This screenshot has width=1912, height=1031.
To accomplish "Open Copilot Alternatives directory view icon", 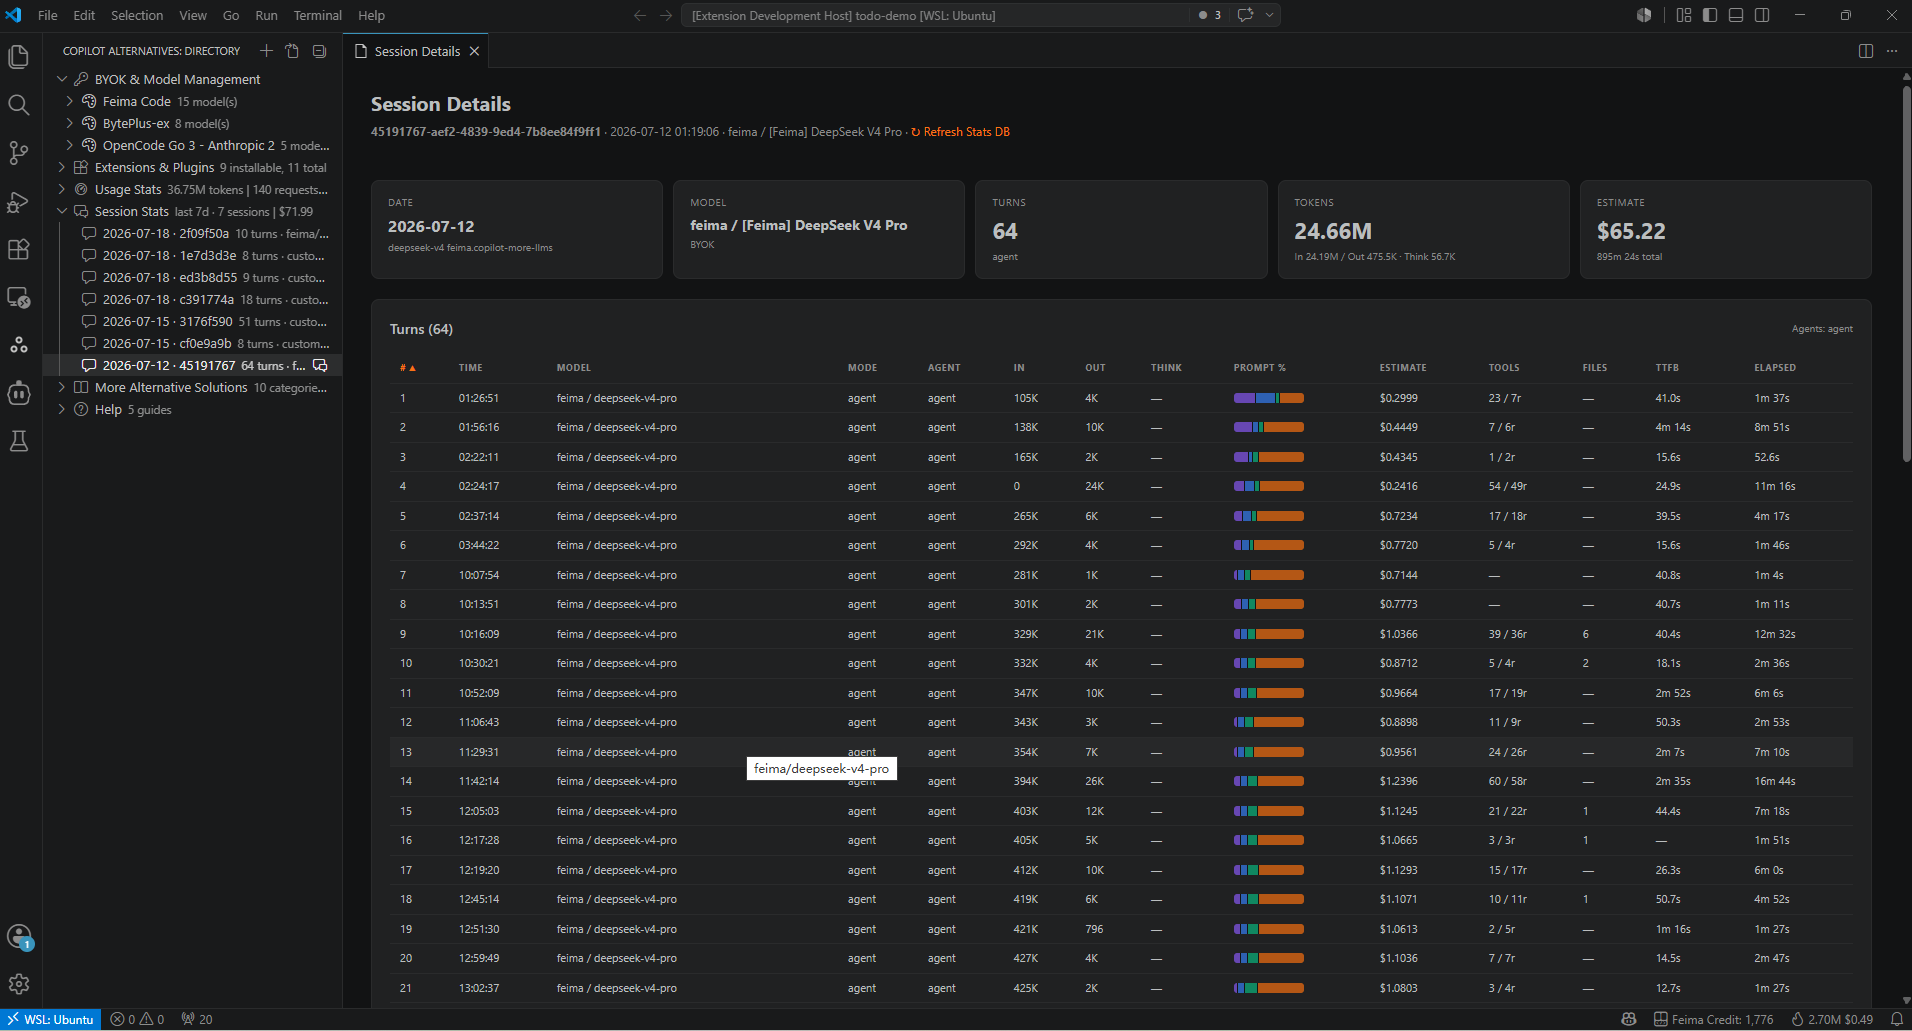I will [x=19, y=345].
